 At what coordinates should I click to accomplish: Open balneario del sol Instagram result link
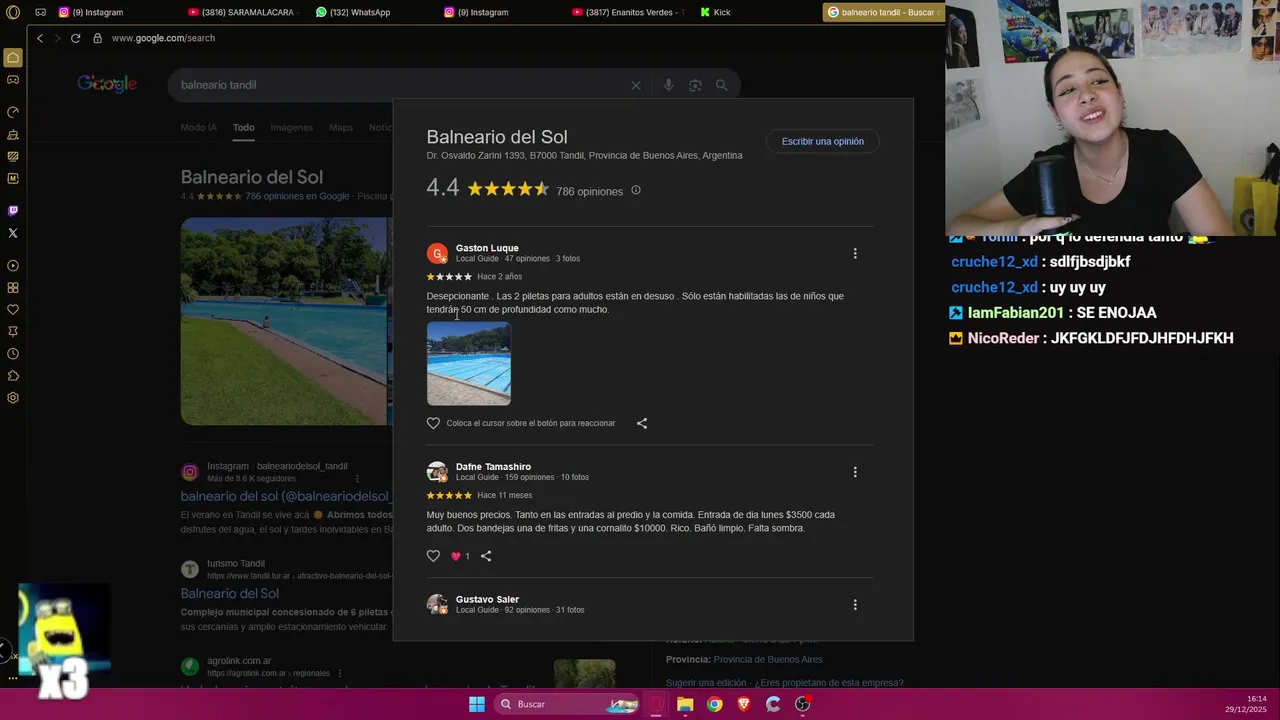click(285, 496)
